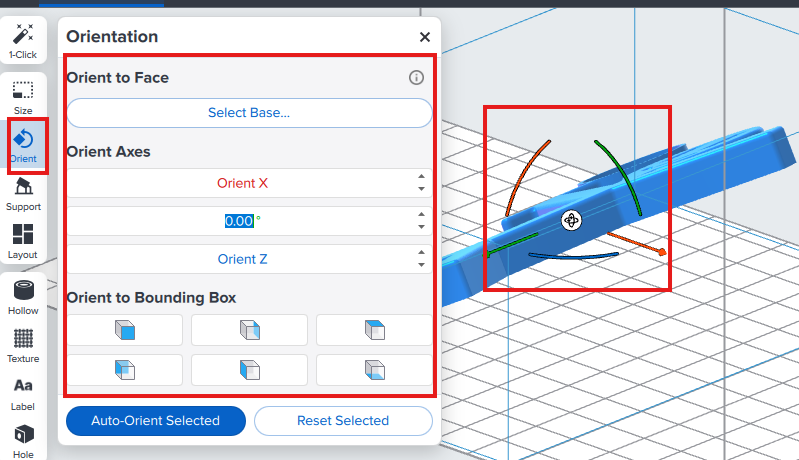This screenshot has width=799, height=460.
Task: Increase the rotation angle value
Action: pyautogui.click(x=421, y=215)
